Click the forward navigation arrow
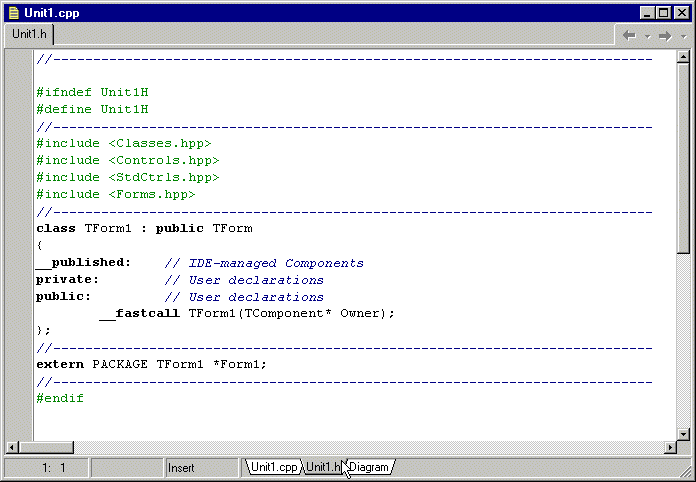Viewport: 696px width, 482px height. tap(664, 35)
